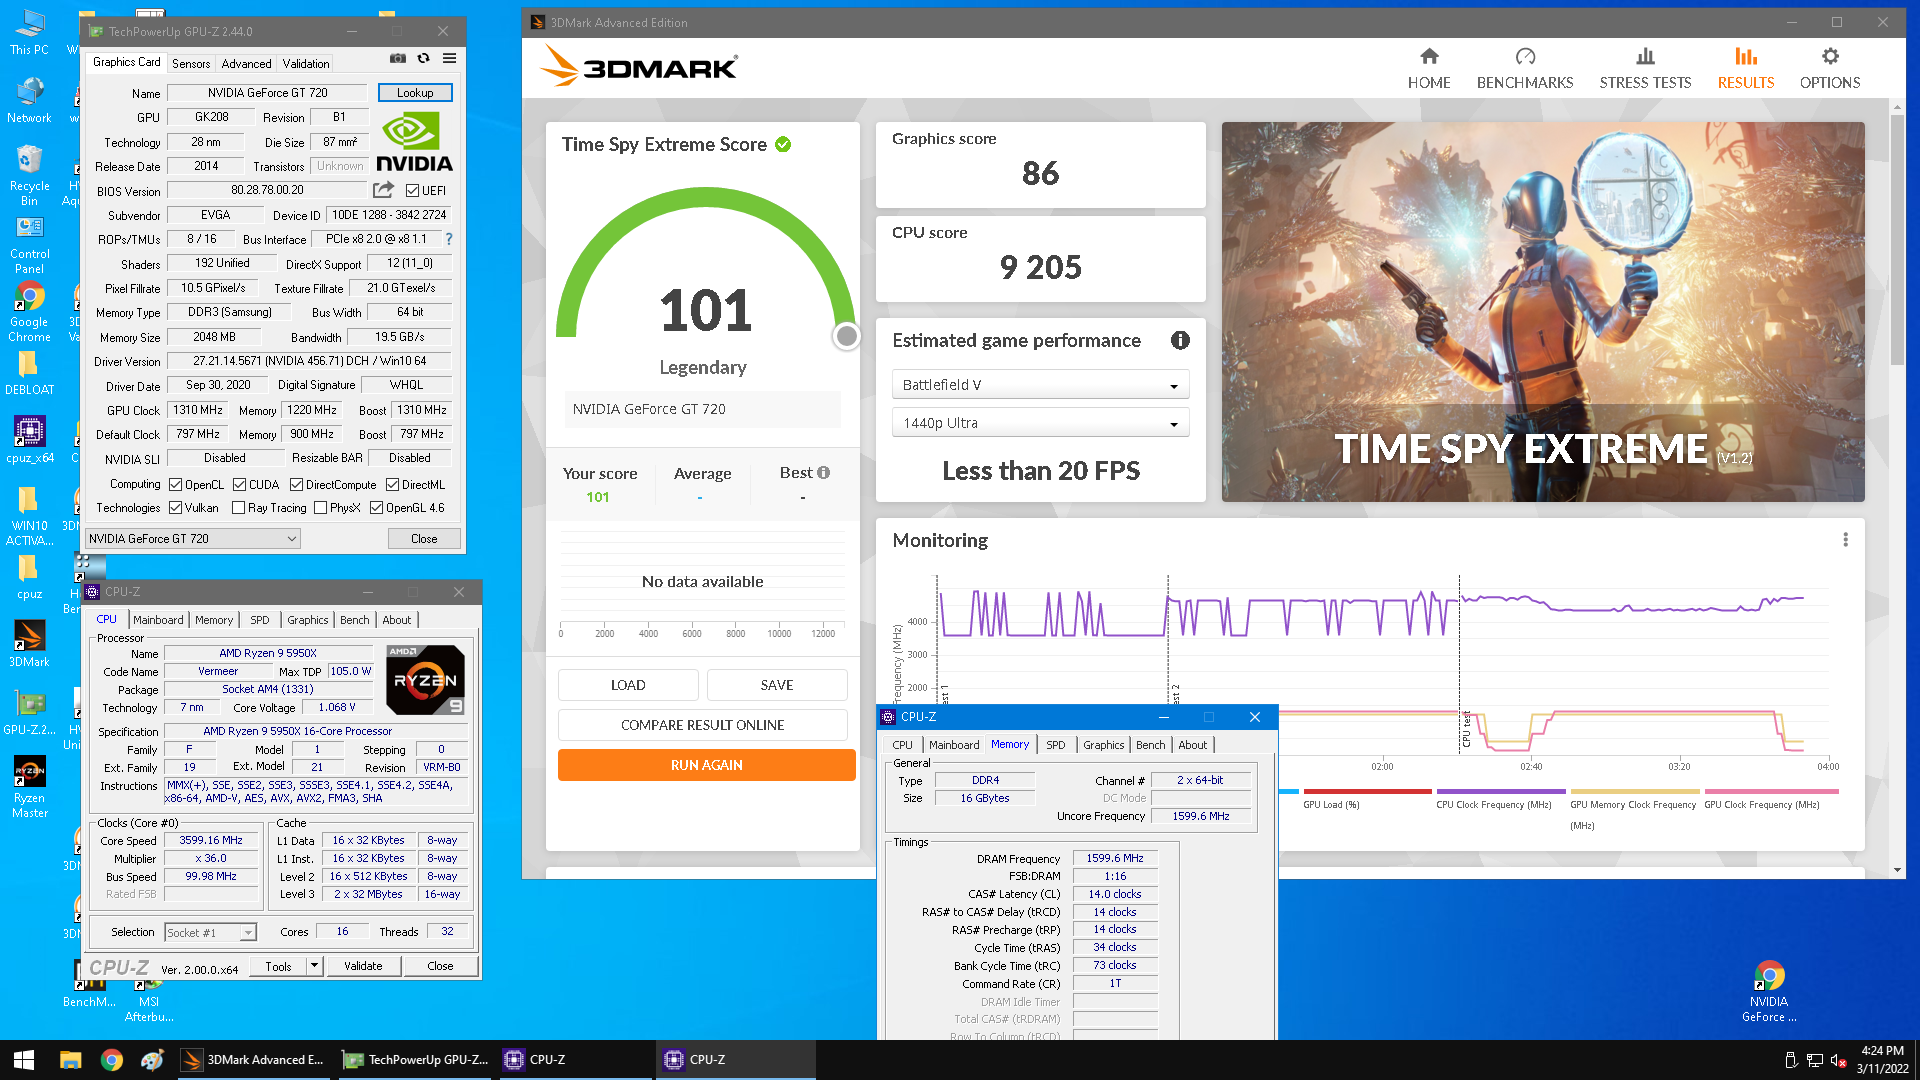Click the NVIDIA logo in GPU-Z
The width and height of the screenshot is (1920, 1080).
[414, 142]
